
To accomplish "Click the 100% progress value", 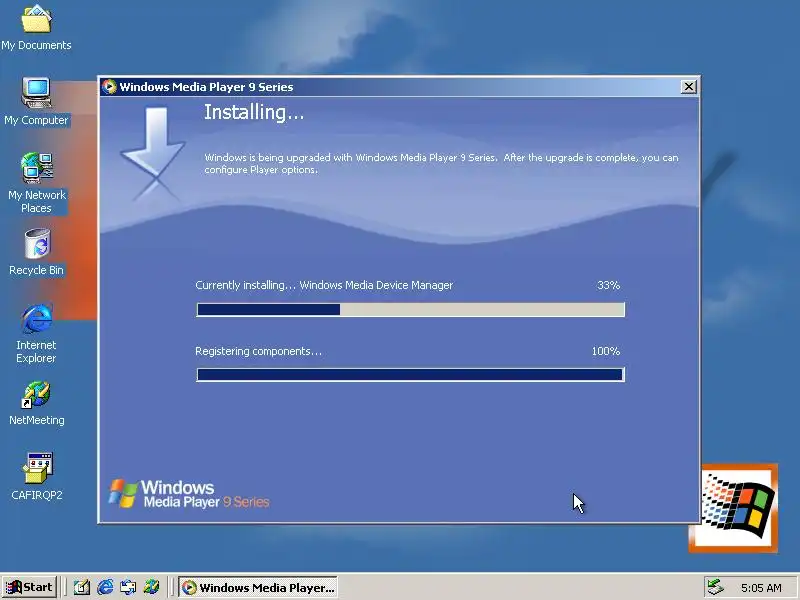I will pyautogui.click(x=606, y=351).
